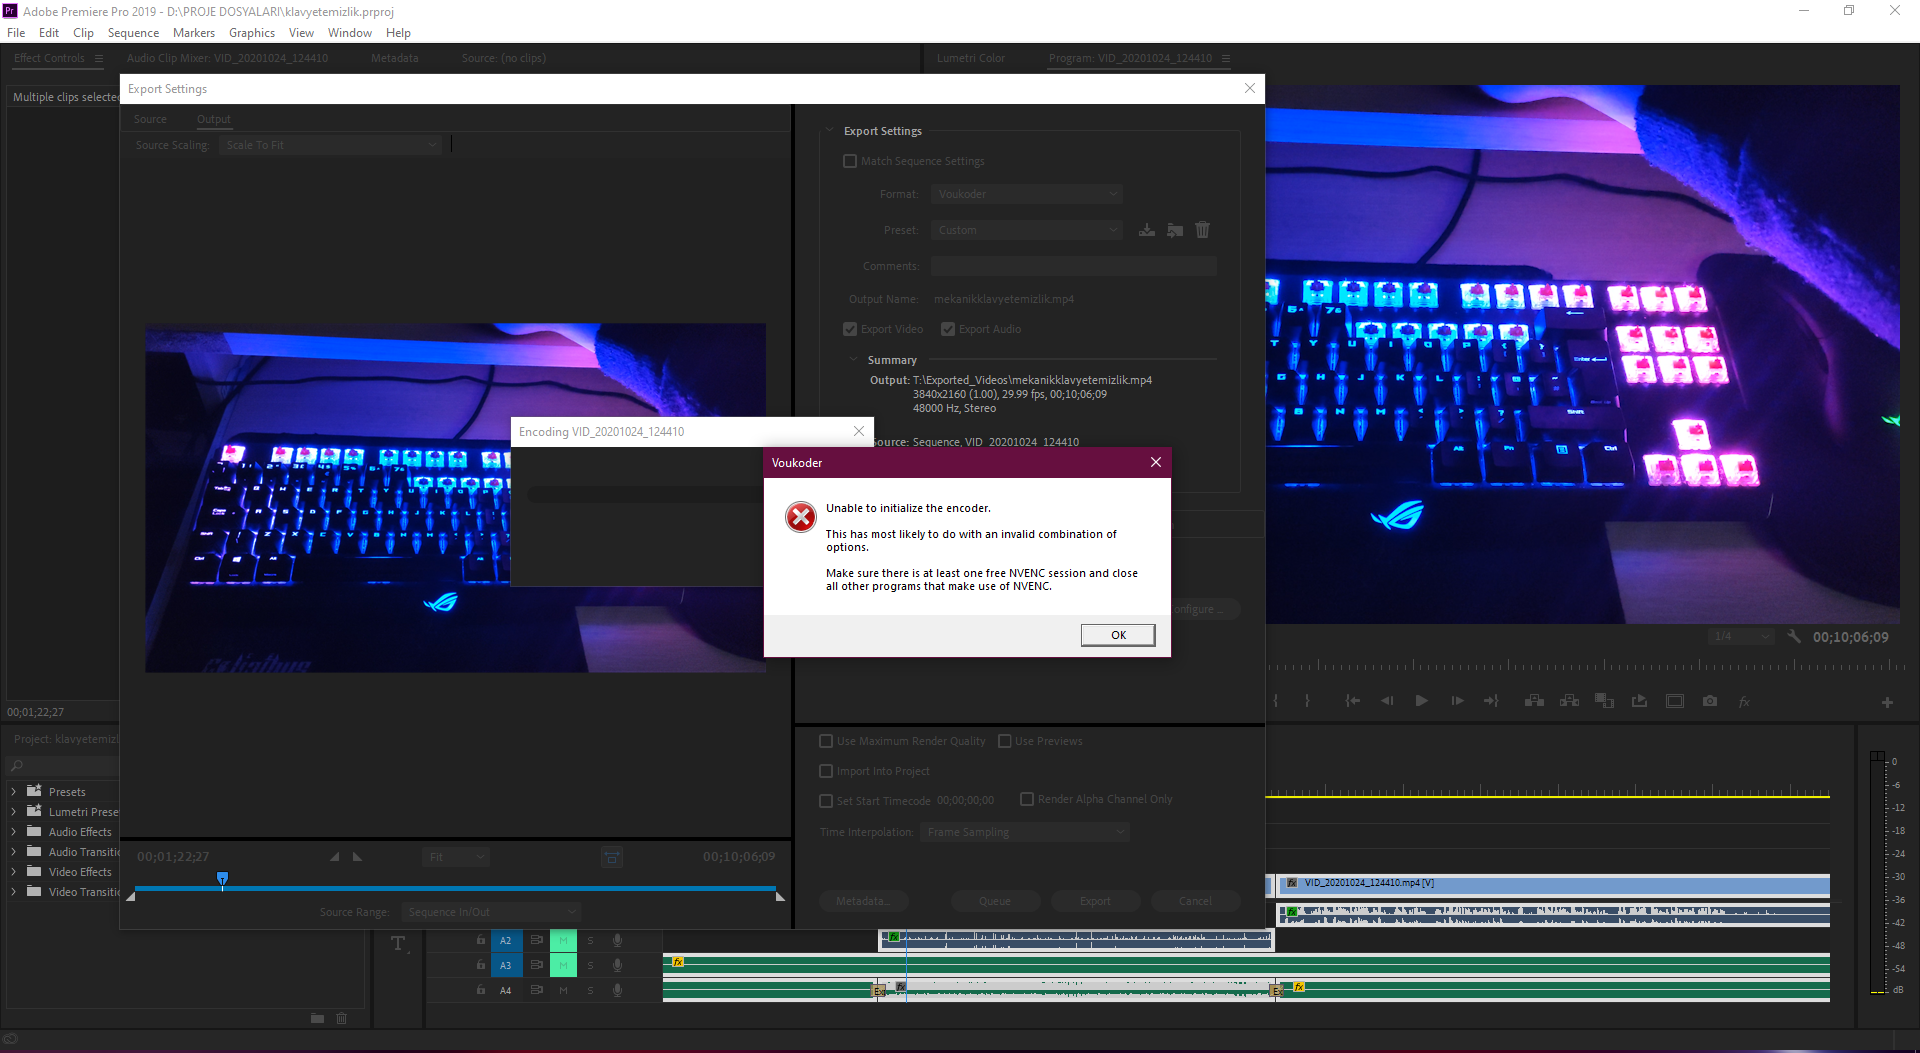Click the Lift icon in Program monitor

click(x=1534, y=701)
